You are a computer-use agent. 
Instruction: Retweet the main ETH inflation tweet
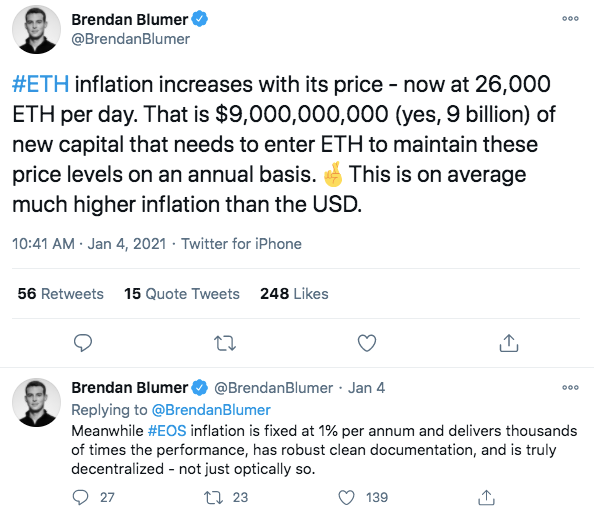[225, 343]
